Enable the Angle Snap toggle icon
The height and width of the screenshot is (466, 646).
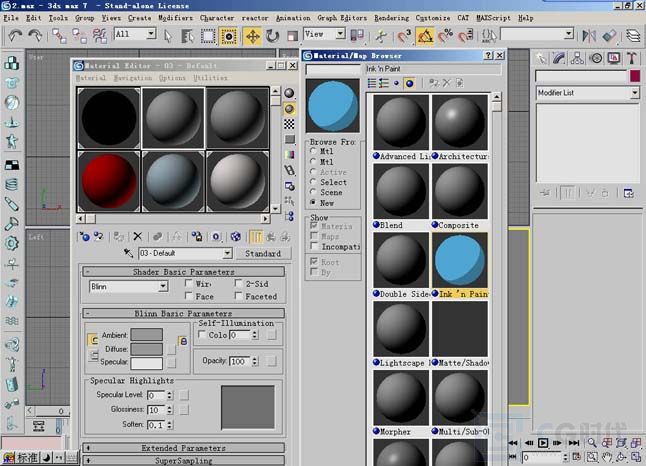click(425, 36)
